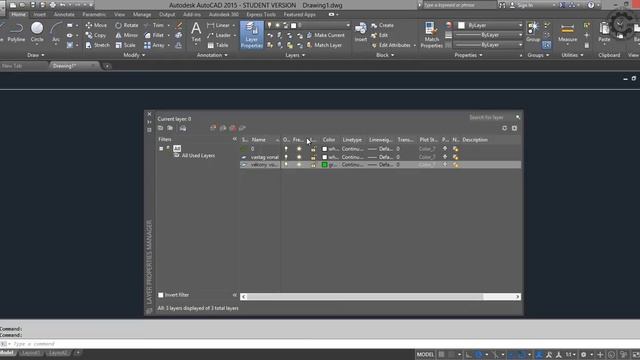Click the Stretch tool

click(x=98, y=45)
